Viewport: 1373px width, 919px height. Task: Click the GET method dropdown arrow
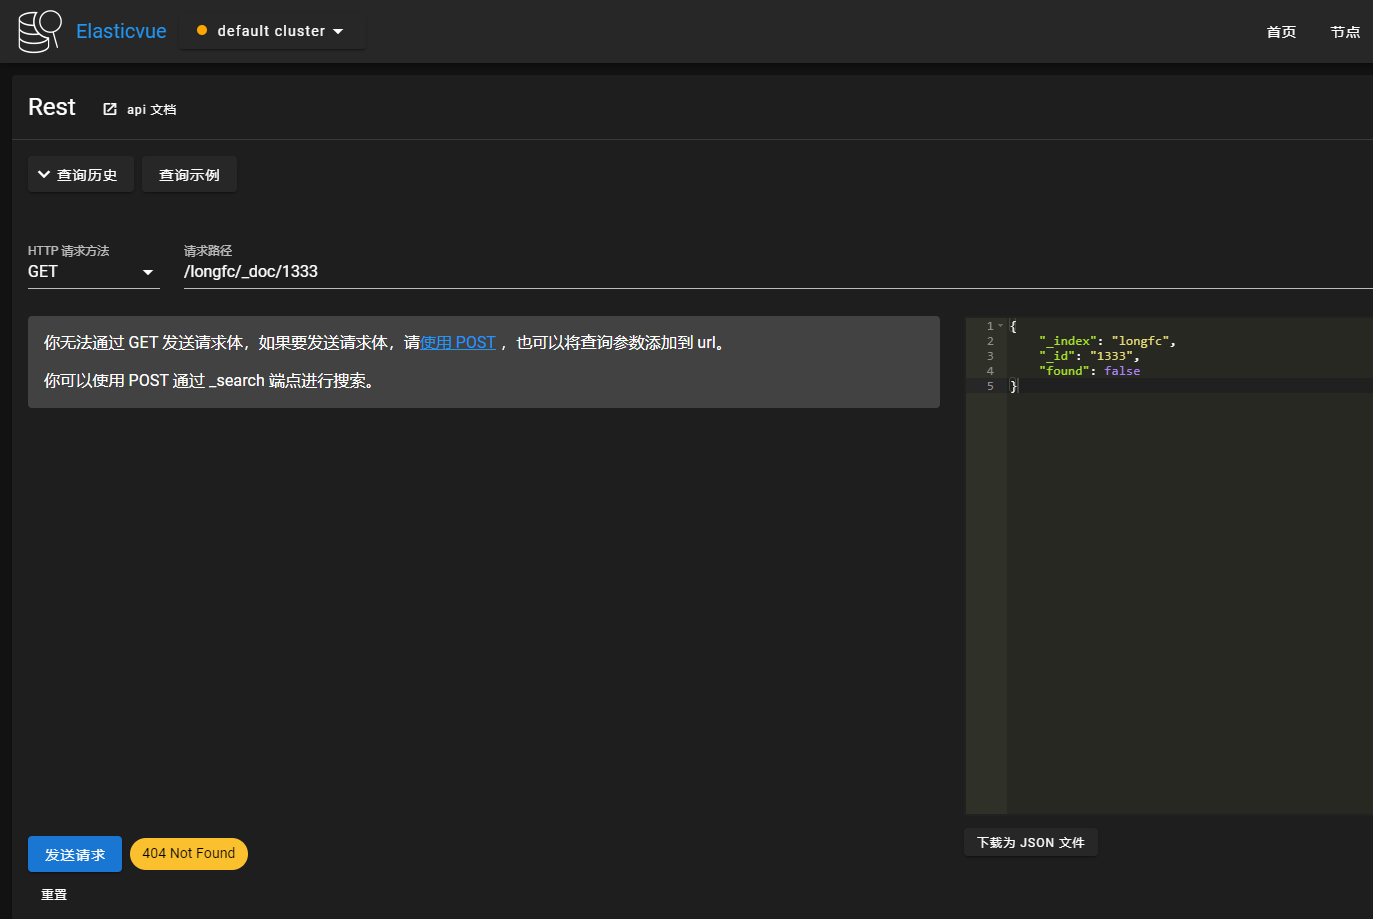(x=148, y=272)
